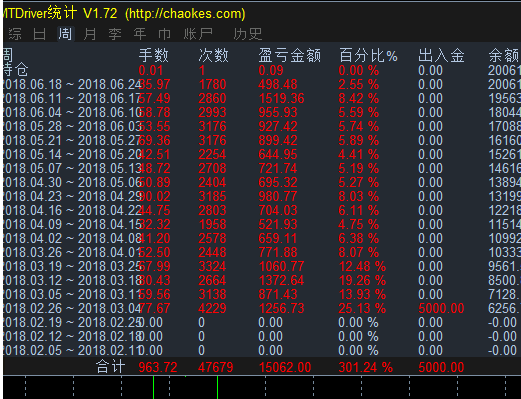Switch to the 季 quarterly tab
The width and height of the screenshot is (521, 399).
(115, 34)
